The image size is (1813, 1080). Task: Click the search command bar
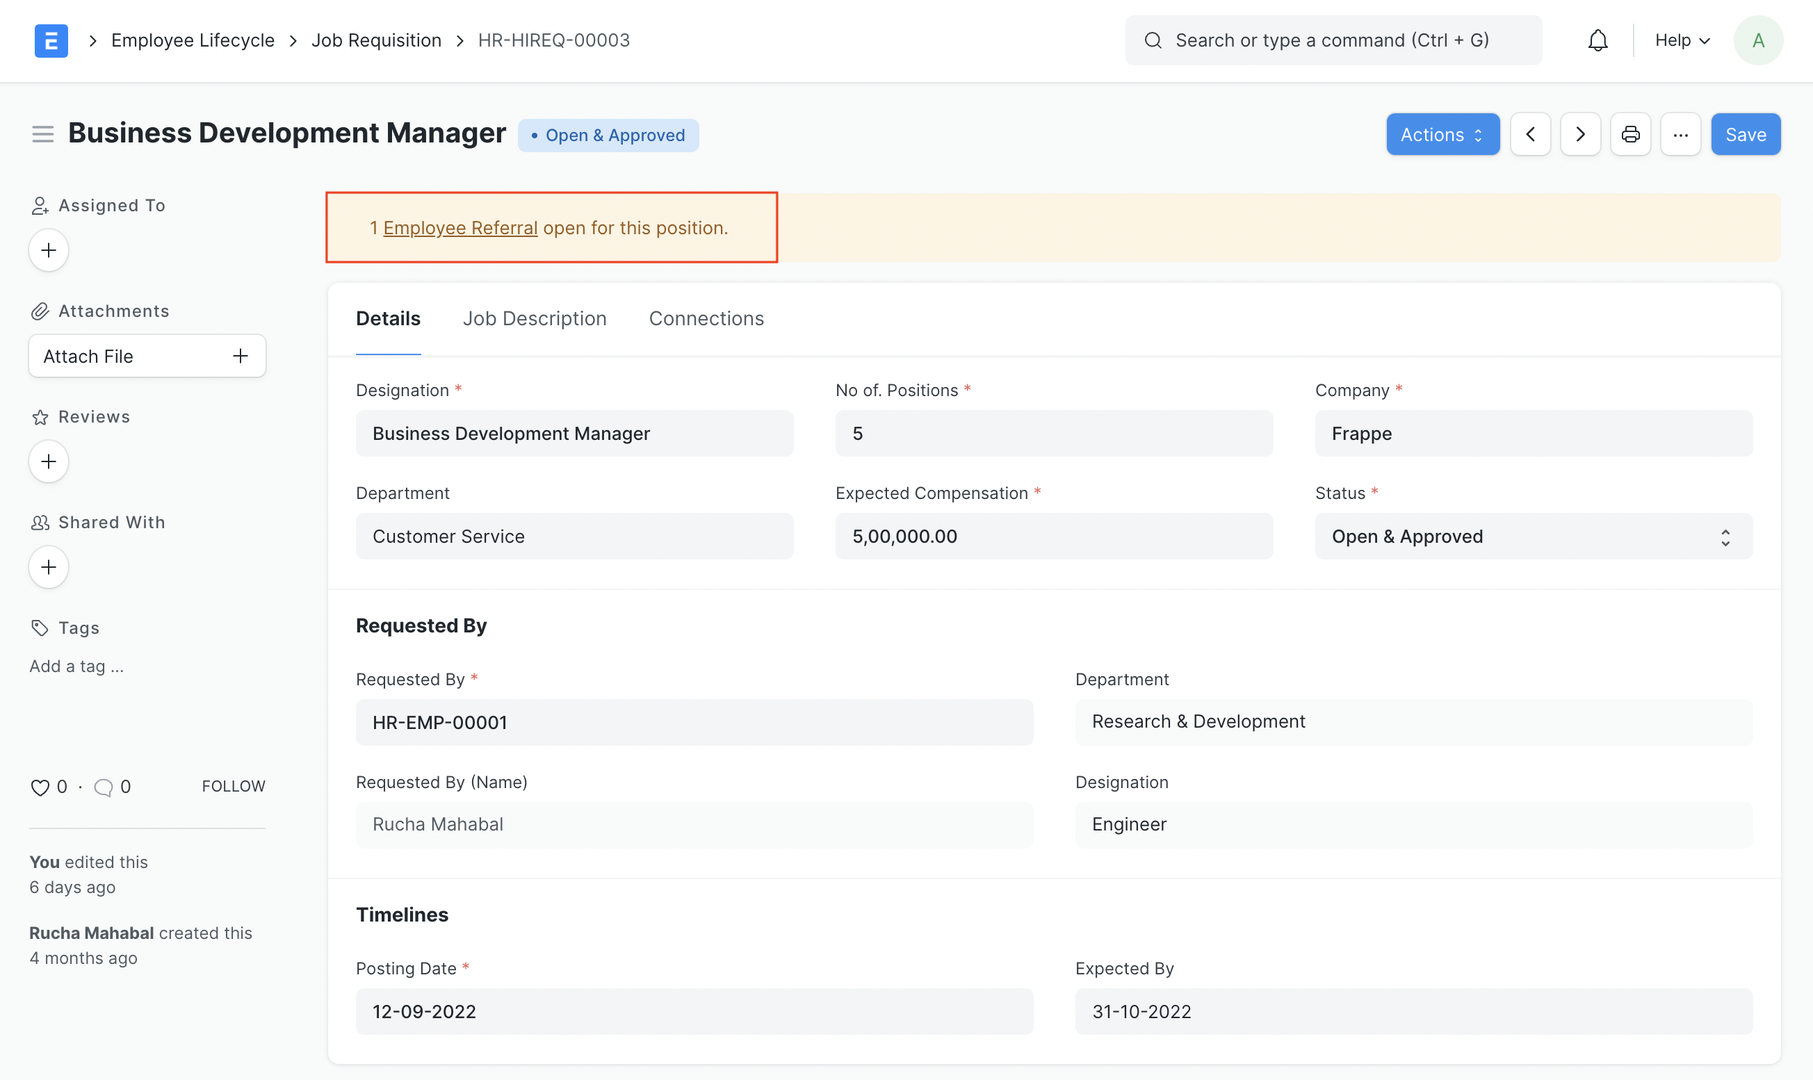(x=1333, y=40)
